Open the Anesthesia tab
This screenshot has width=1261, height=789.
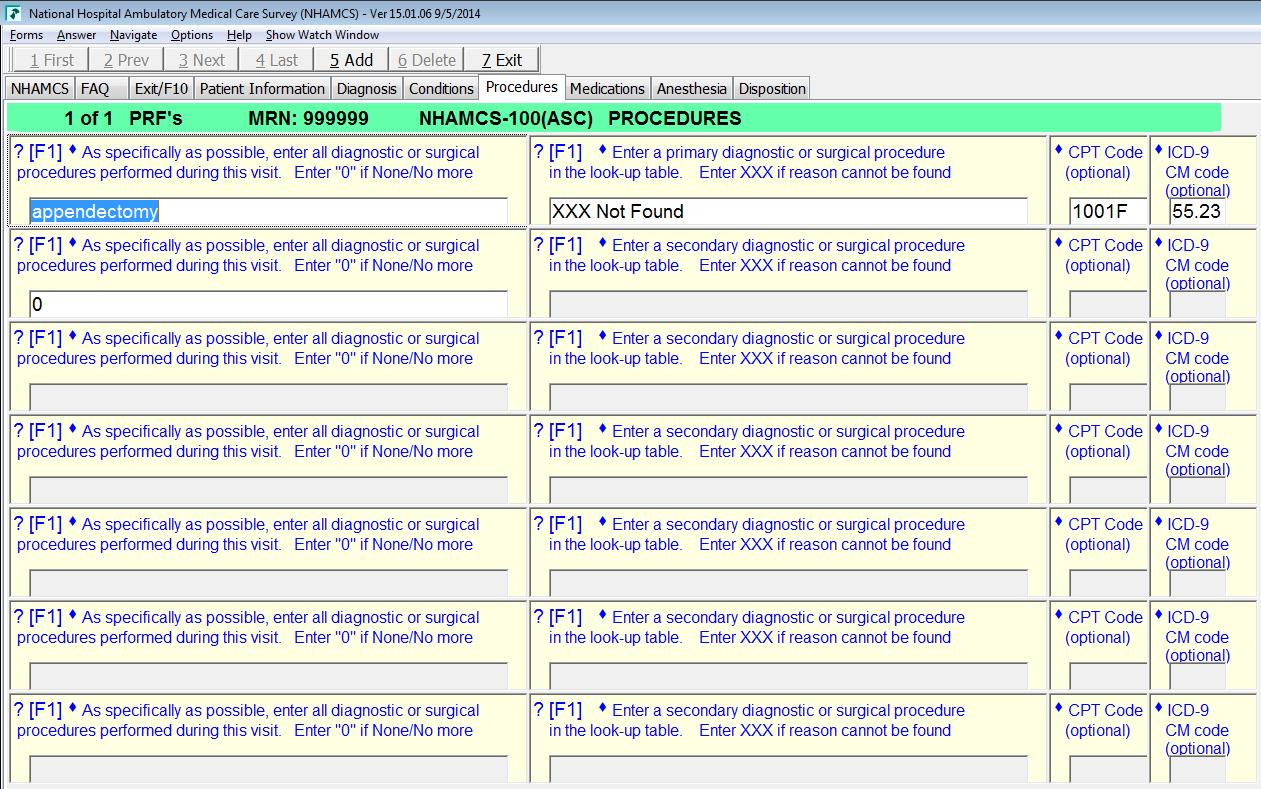point(692,89)
